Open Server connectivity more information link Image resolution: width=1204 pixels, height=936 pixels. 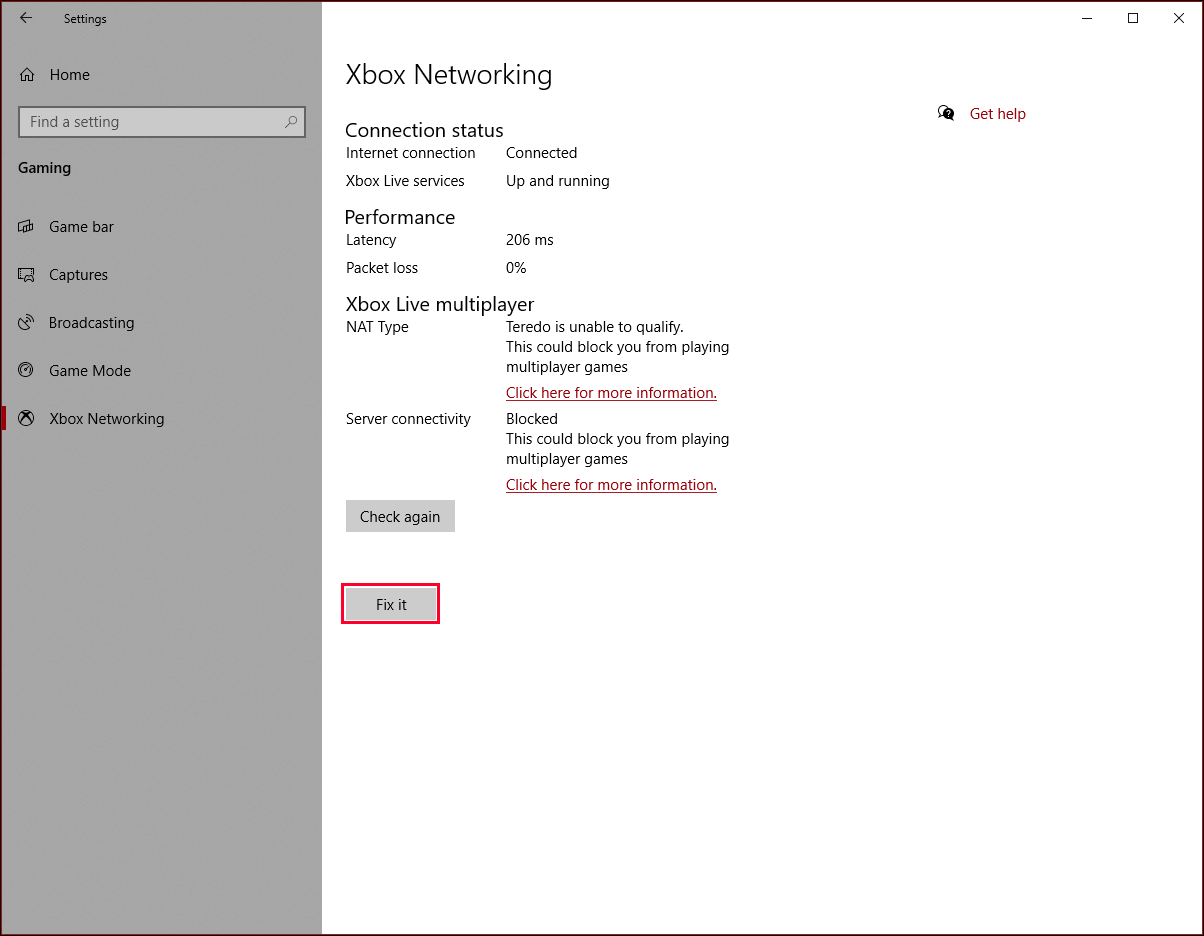coord(611,485)
